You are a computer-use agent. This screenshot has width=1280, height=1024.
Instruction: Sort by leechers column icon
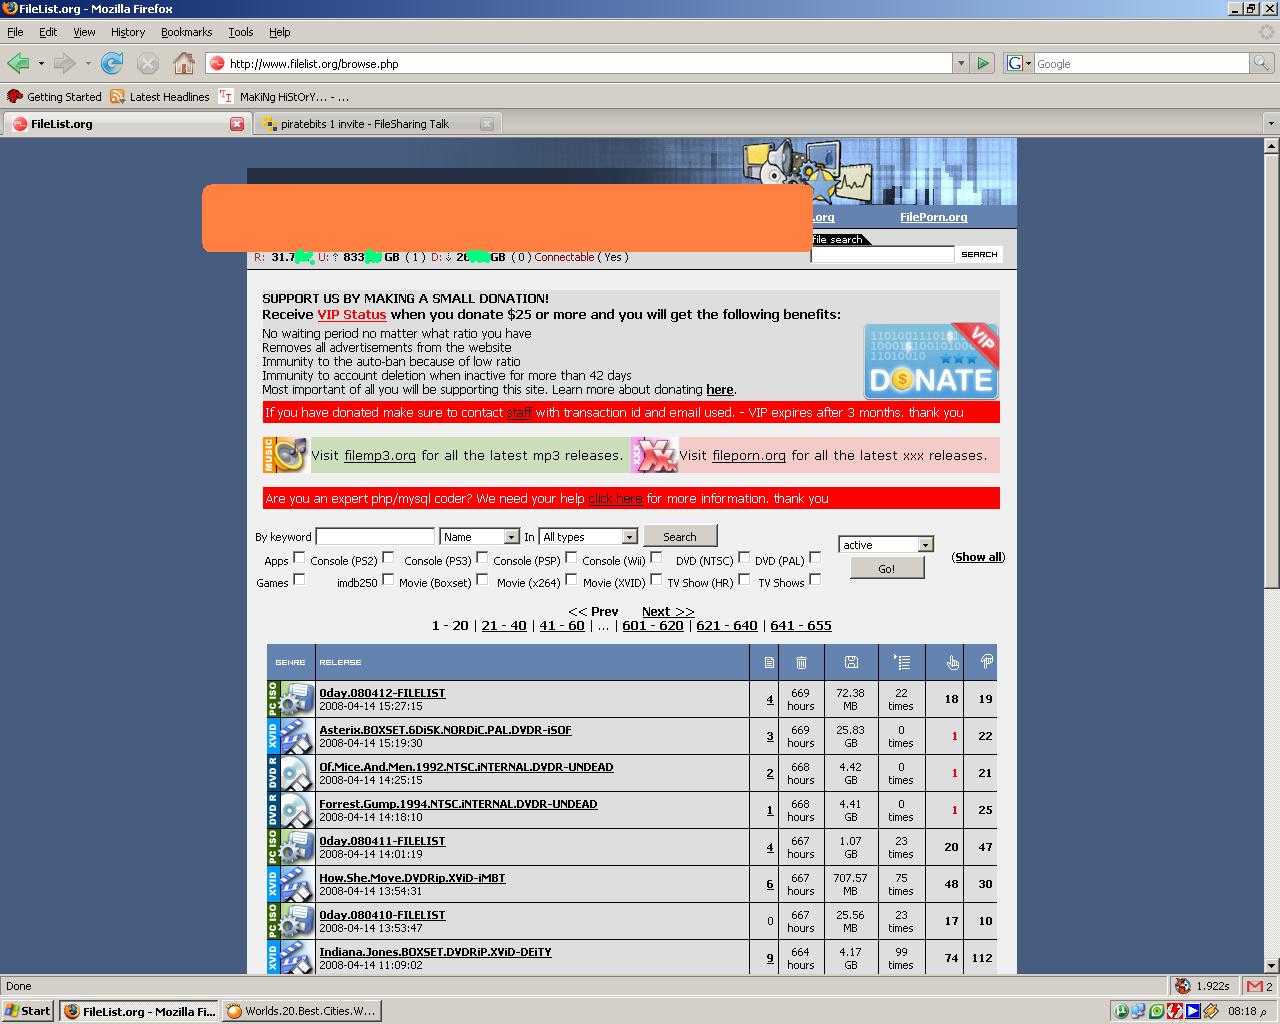pyautogui.click(x=986, y=662)
